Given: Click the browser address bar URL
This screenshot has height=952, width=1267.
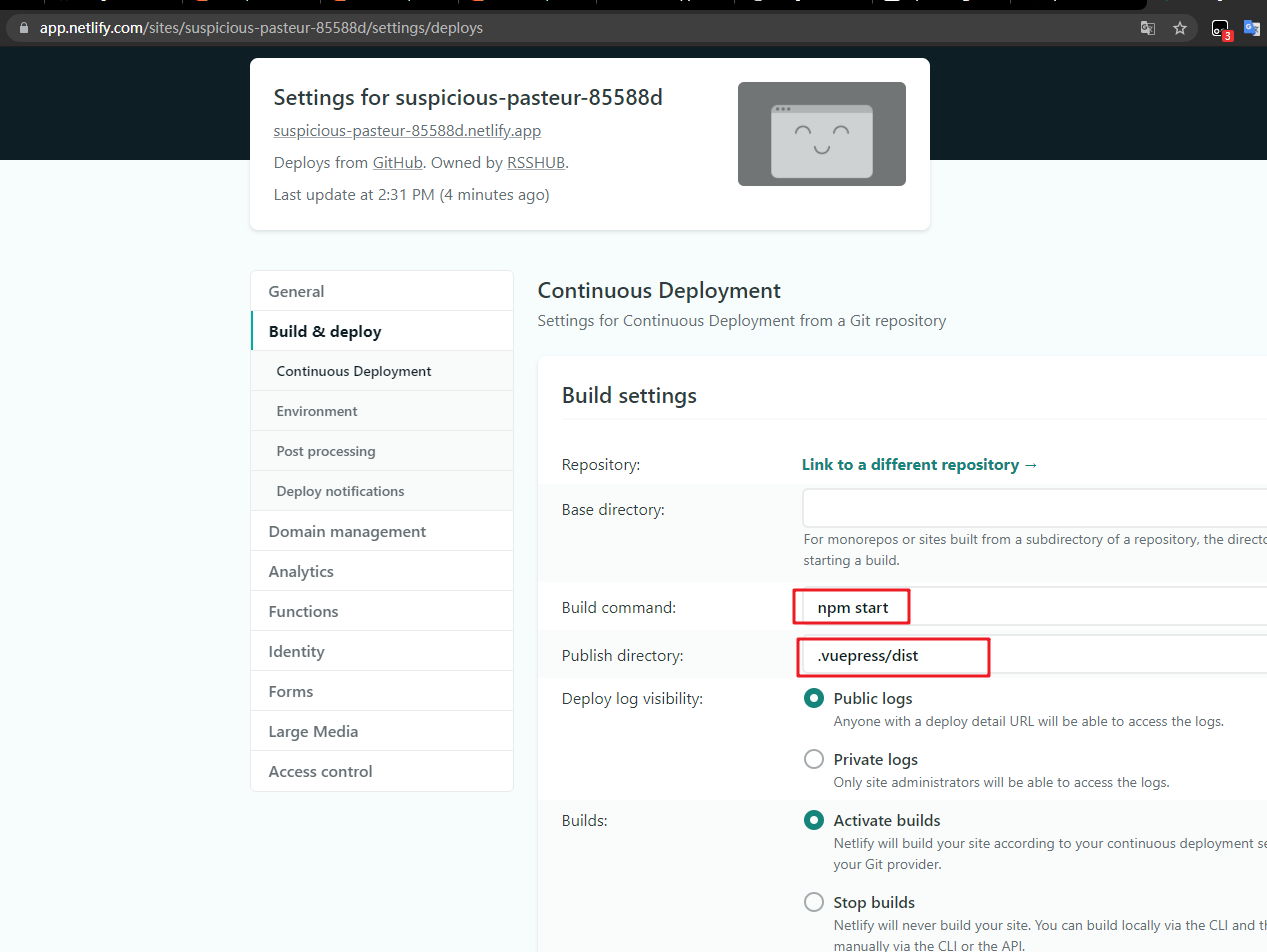Looking at the screenshot, I should (x=261, y=28).
